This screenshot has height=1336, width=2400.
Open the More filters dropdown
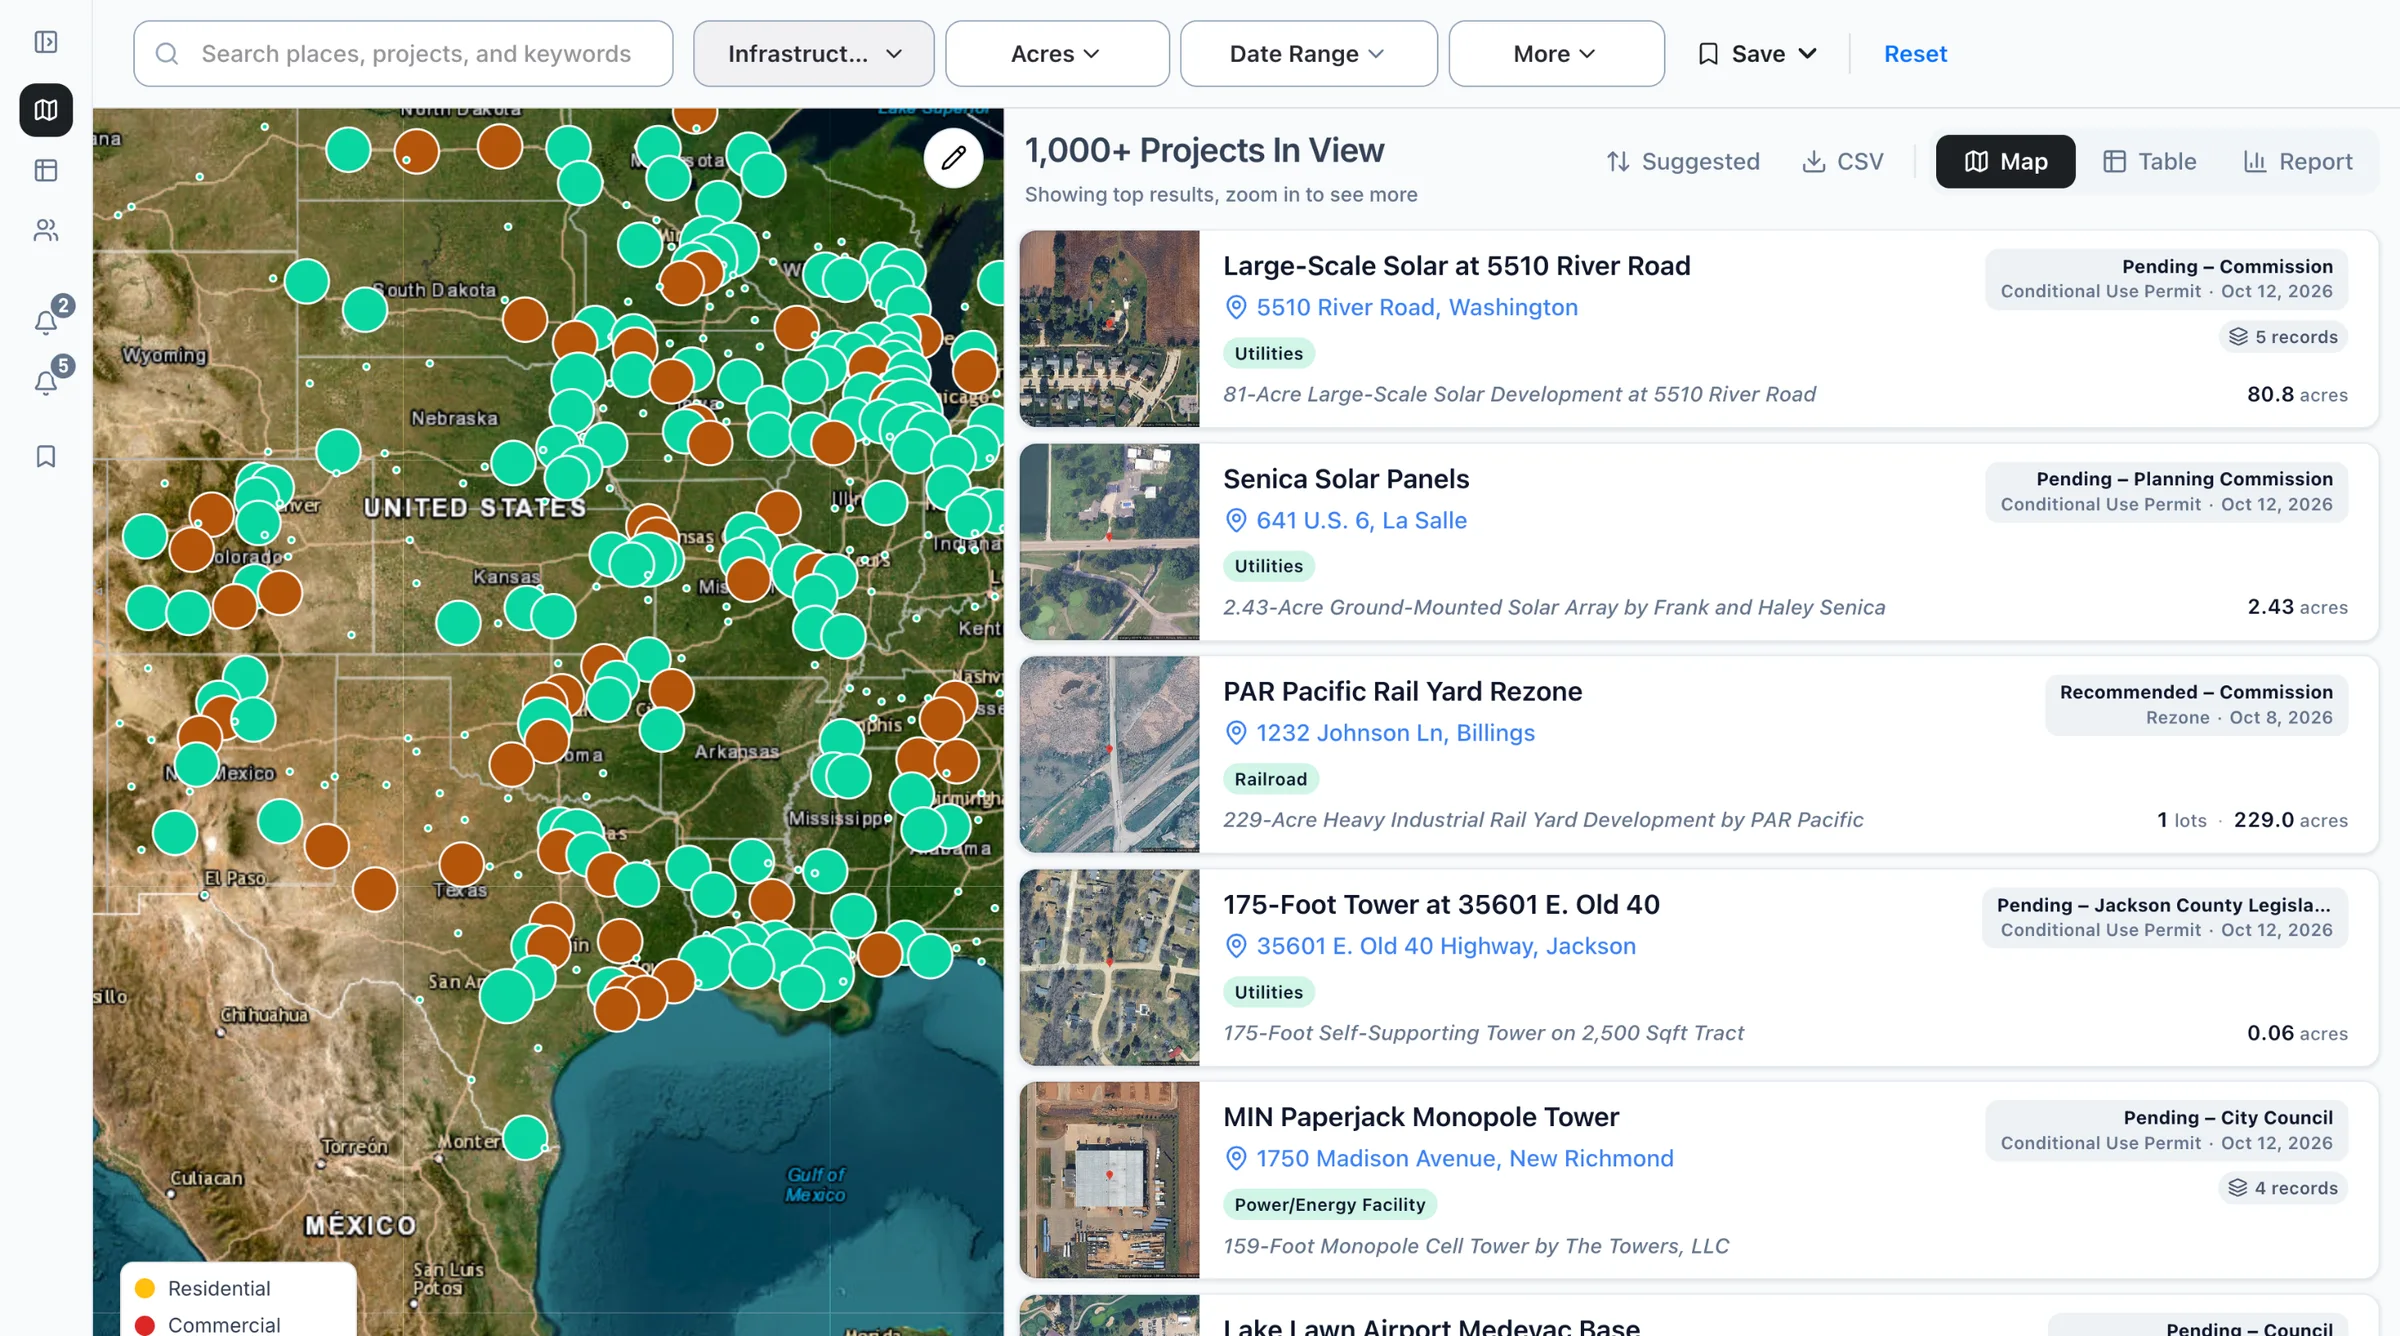click(x=1556, y=54)
